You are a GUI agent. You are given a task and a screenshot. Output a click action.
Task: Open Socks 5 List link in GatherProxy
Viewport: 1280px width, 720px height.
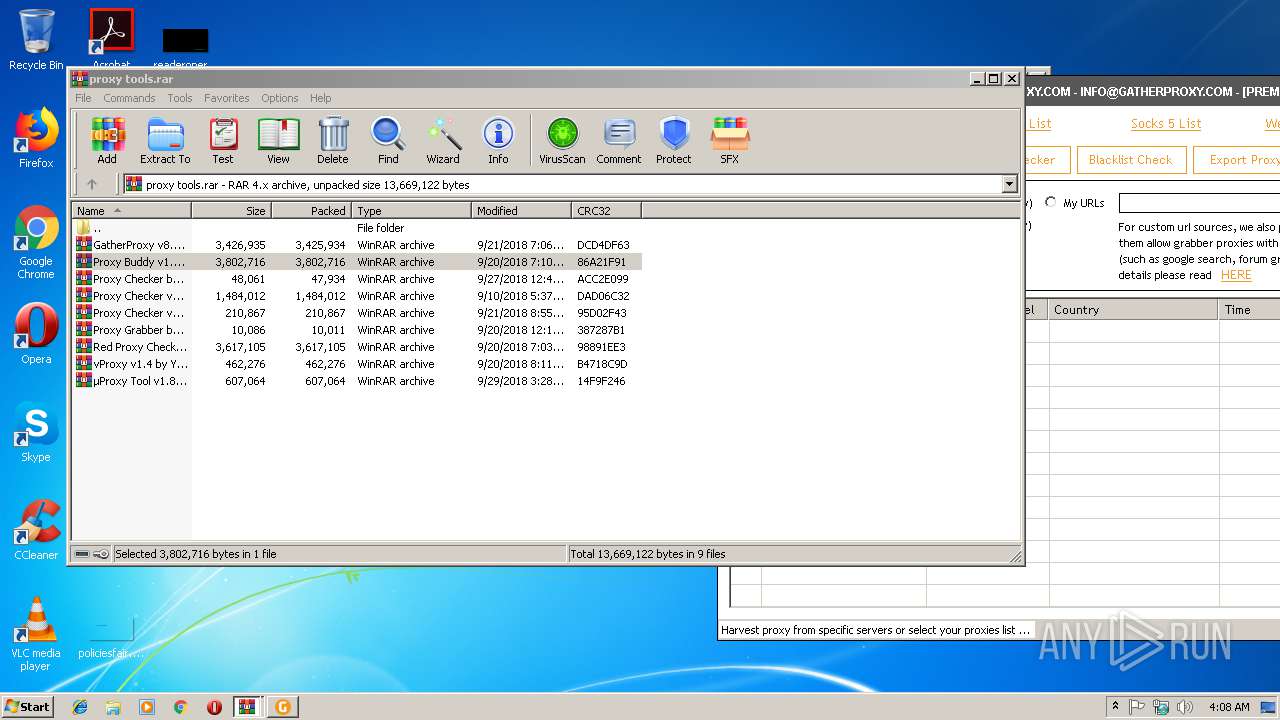1166,124
